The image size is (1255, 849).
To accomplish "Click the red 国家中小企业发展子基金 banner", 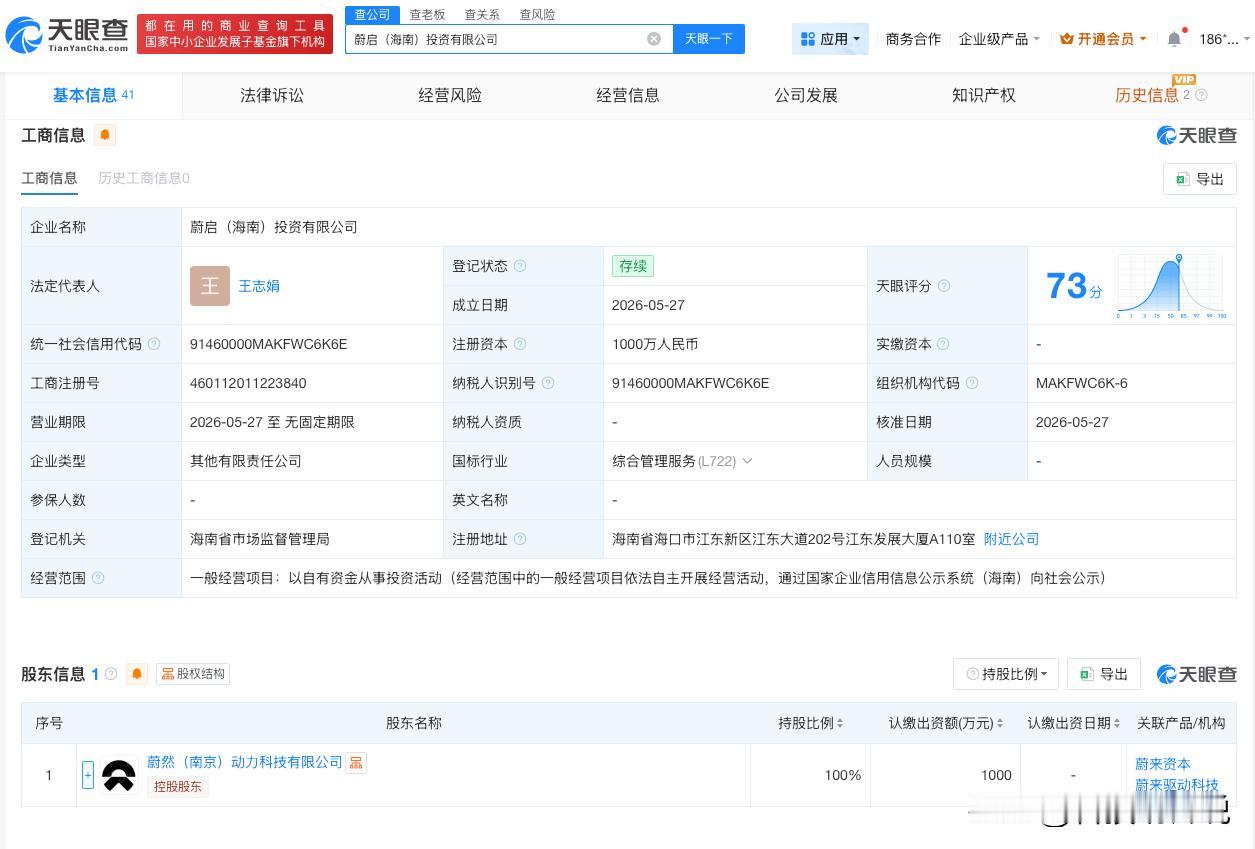I will pos(235,34).
